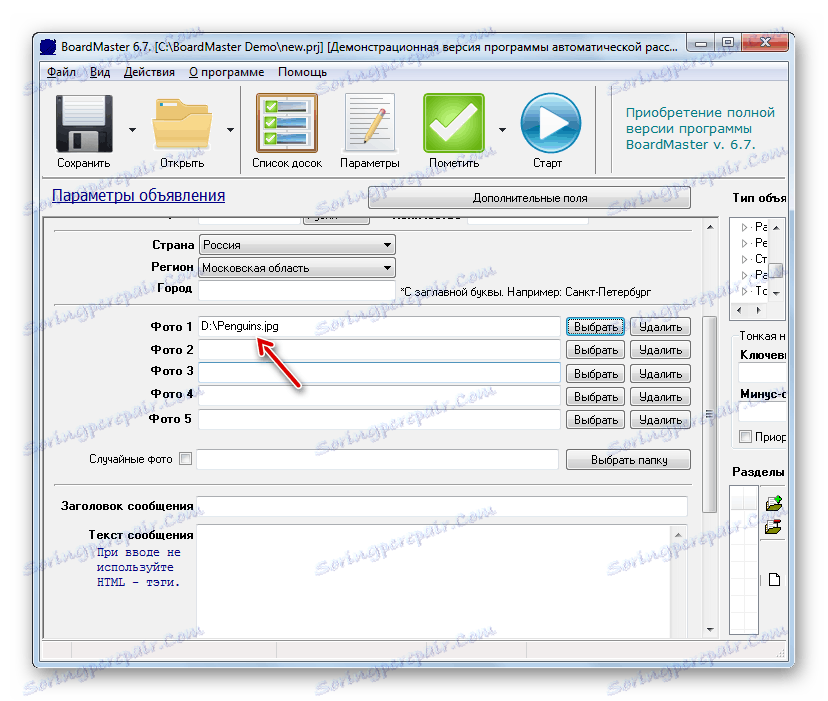The width and height of the screenshot is (828, 701).
Task: Click the remove section red folder icon
Action: (774, 526)
